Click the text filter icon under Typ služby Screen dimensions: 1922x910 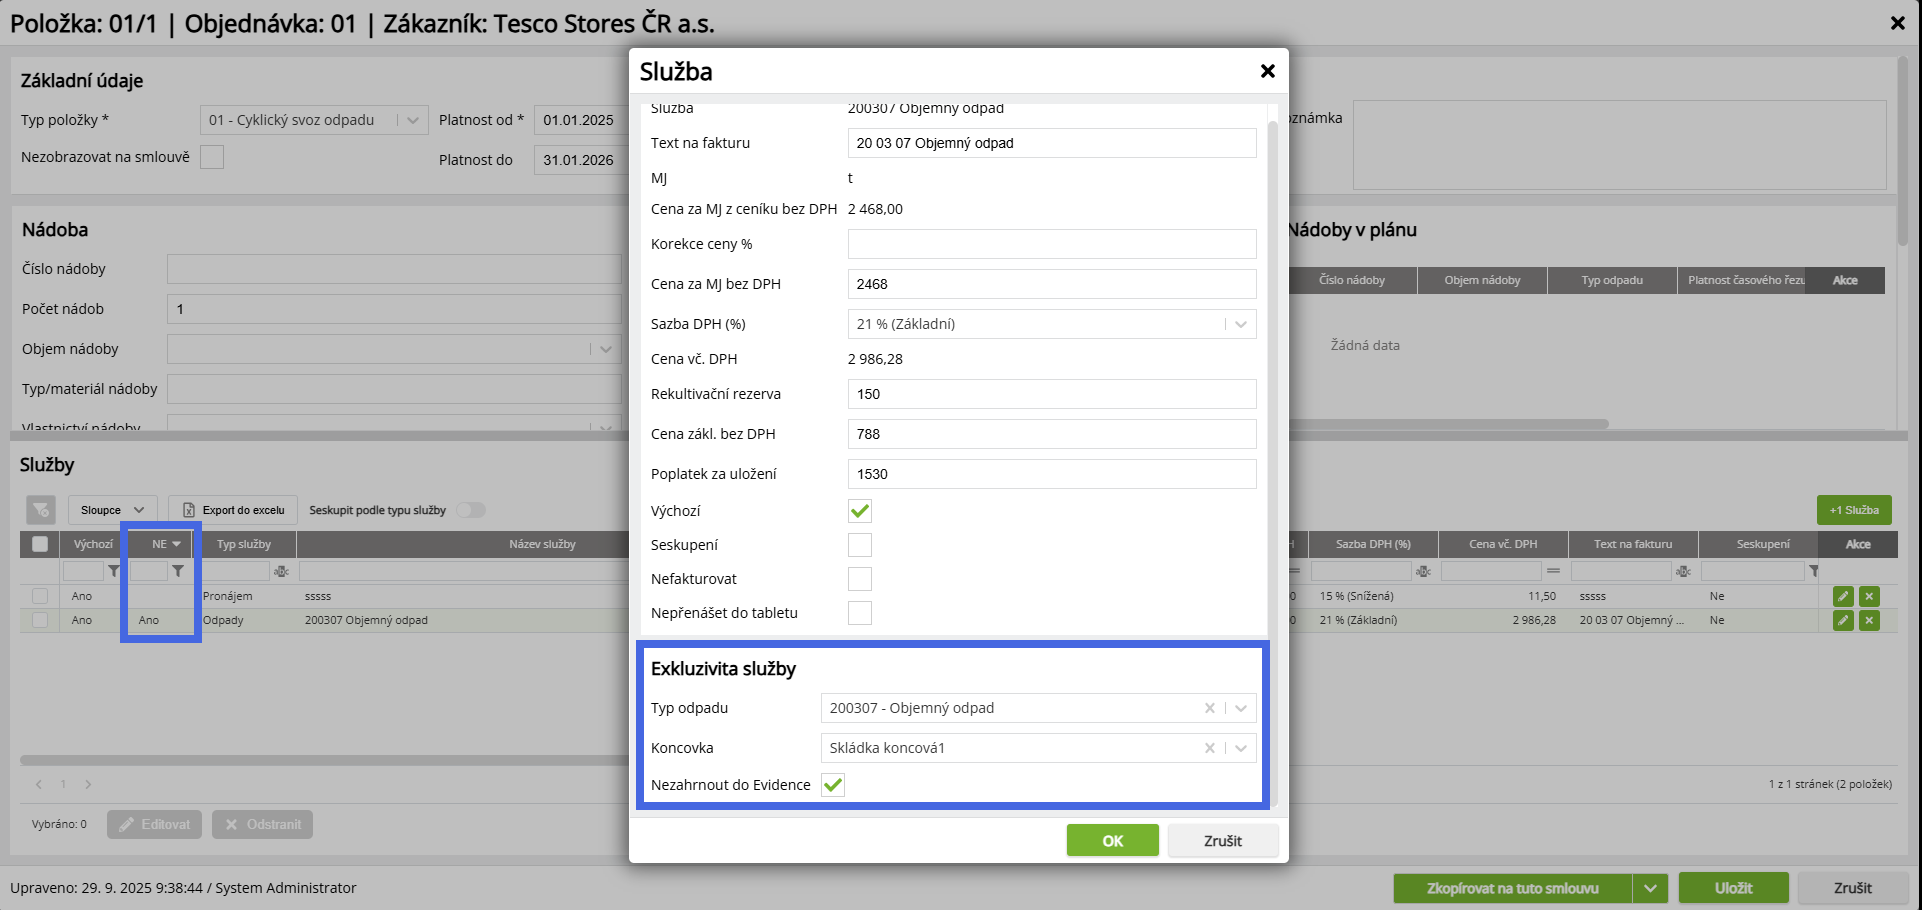click(x=281, y=571)
